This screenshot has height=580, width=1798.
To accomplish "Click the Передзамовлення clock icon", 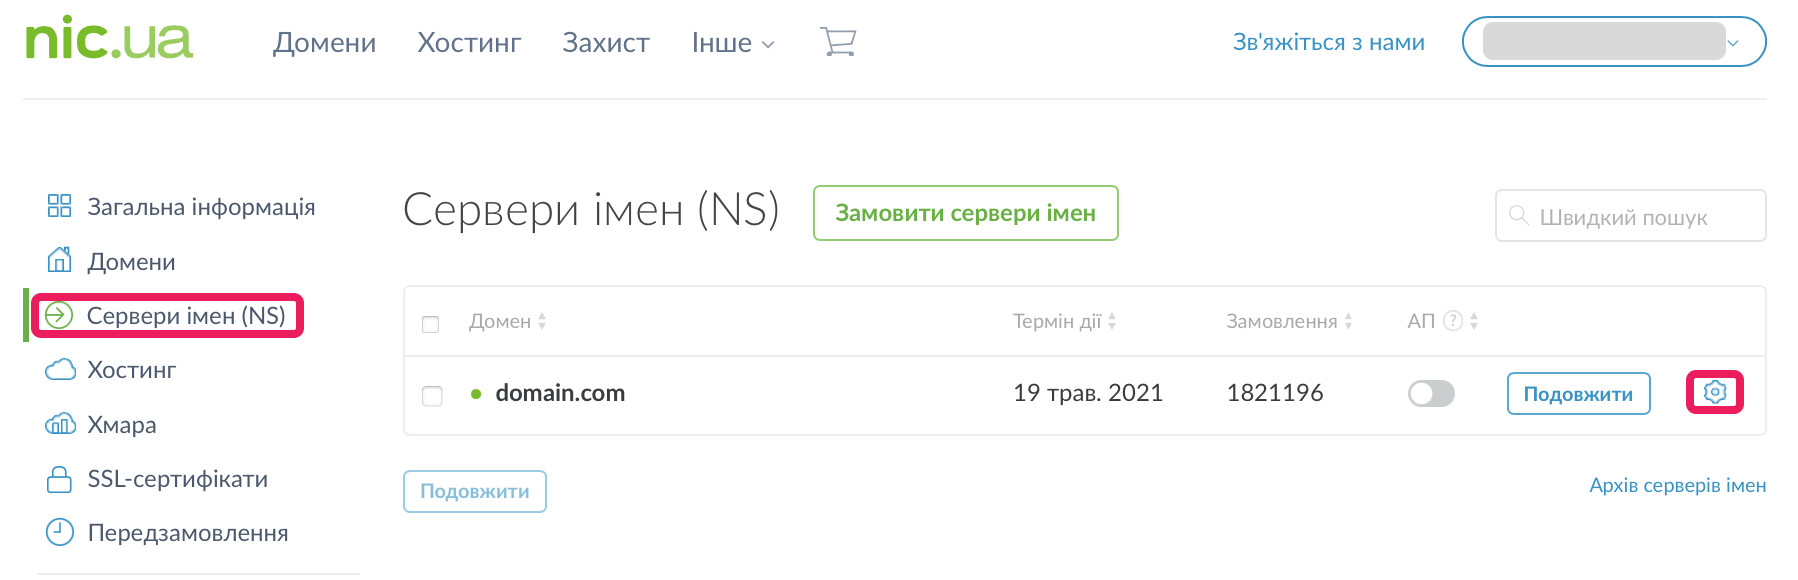I will 60,533.
